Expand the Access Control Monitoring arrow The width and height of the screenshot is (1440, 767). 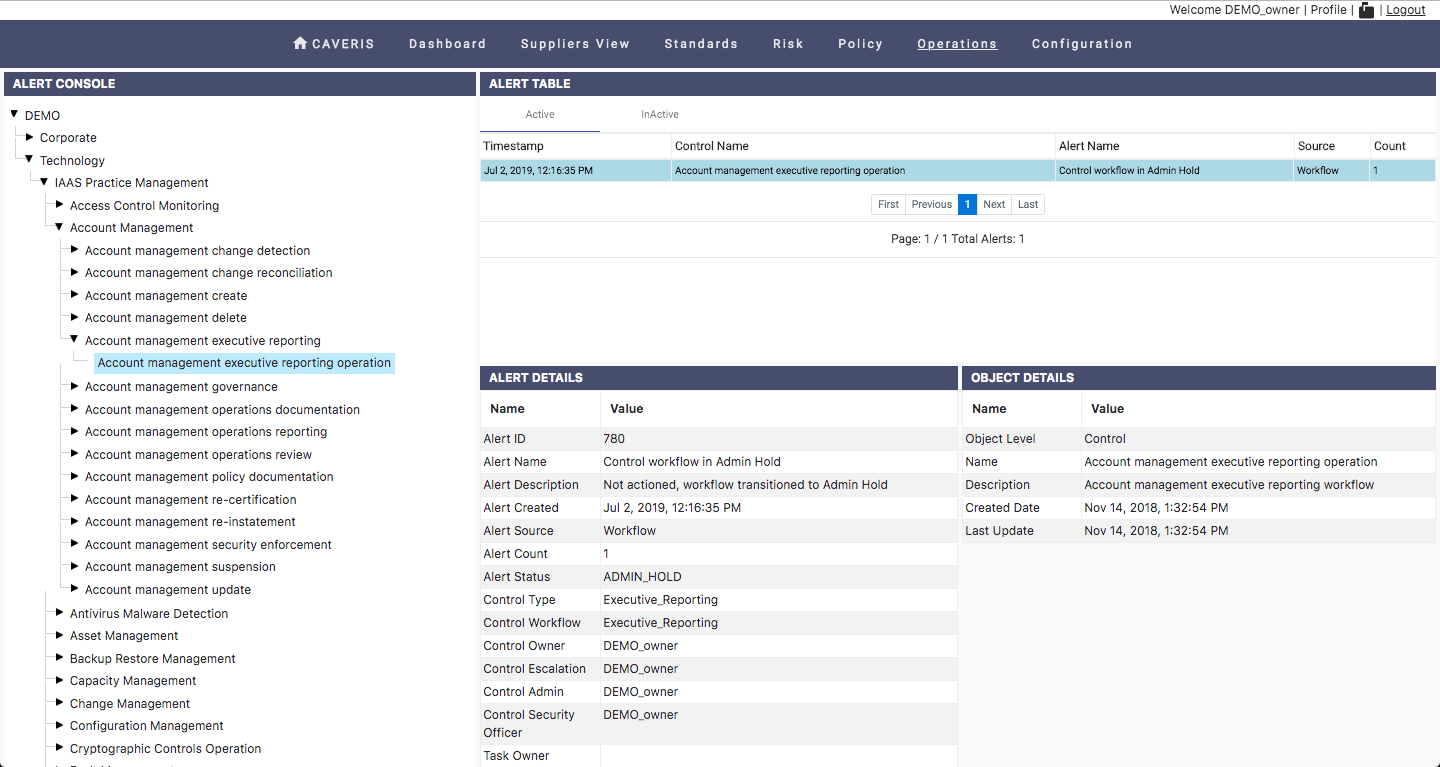[59, 205]
